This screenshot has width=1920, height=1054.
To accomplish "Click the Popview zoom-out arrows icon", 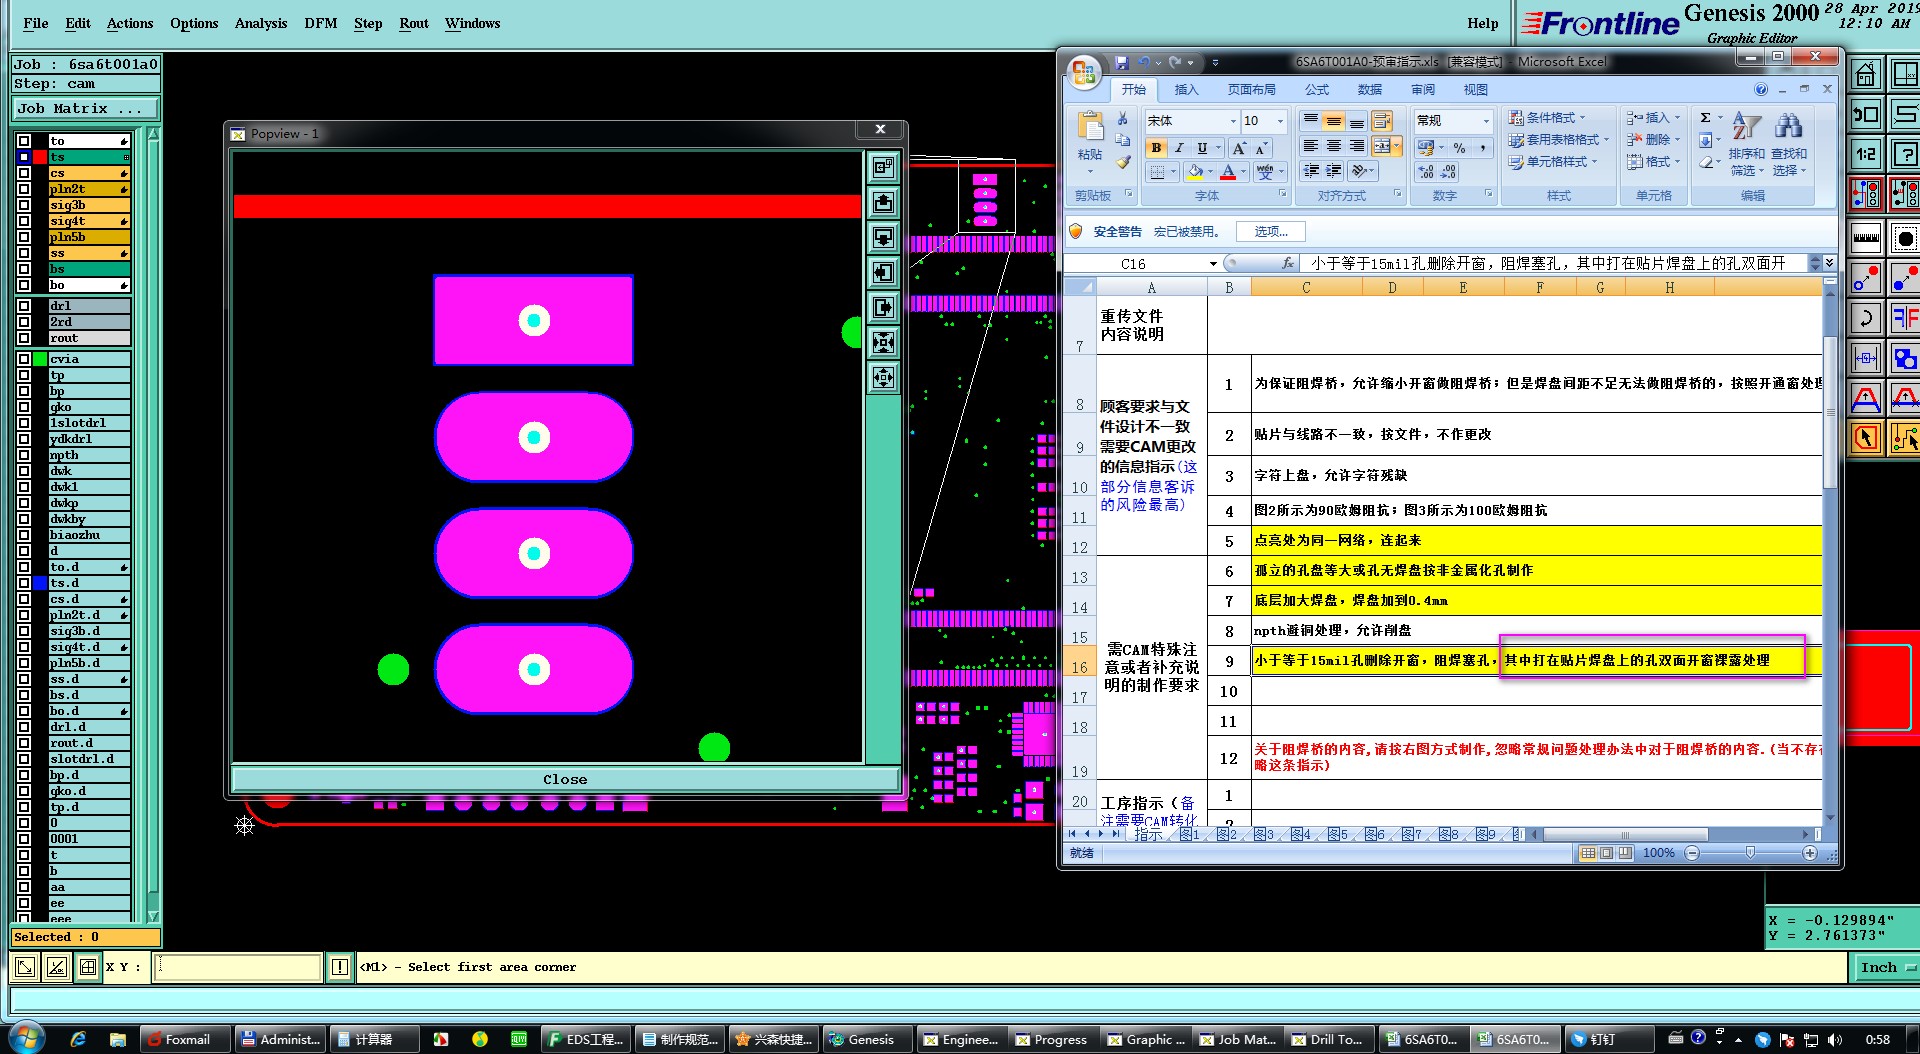I will (883, 378).
